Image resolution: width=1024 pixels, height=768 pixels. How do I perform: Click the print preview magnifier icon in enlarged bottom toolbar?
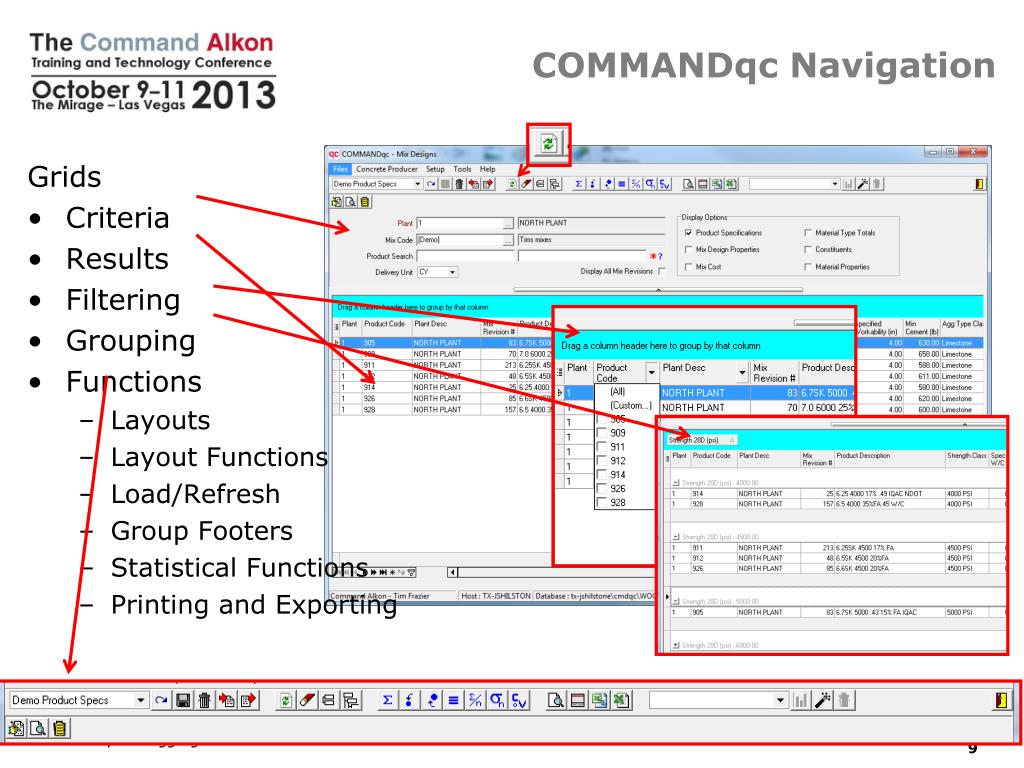[556, 700]
